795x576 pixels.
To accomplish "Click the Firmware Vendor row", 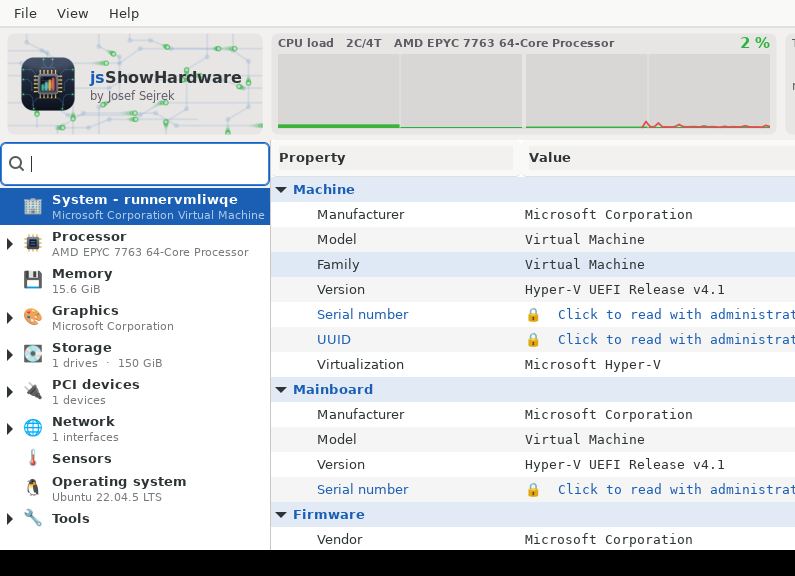I will (533, 539).
